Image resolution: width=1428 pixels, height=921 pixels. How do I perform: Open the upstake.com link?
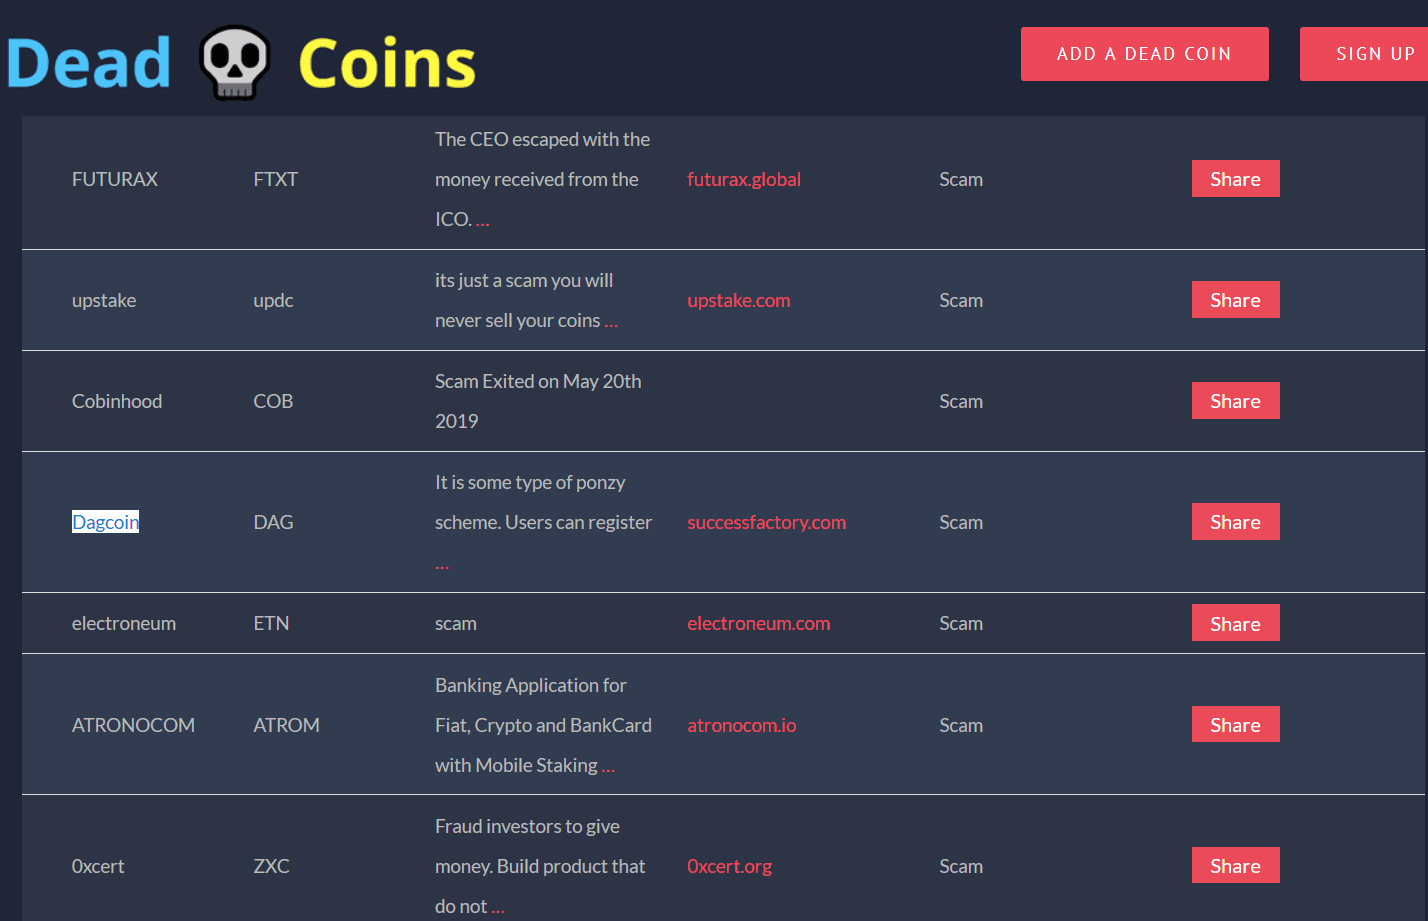tap(738, 300)
